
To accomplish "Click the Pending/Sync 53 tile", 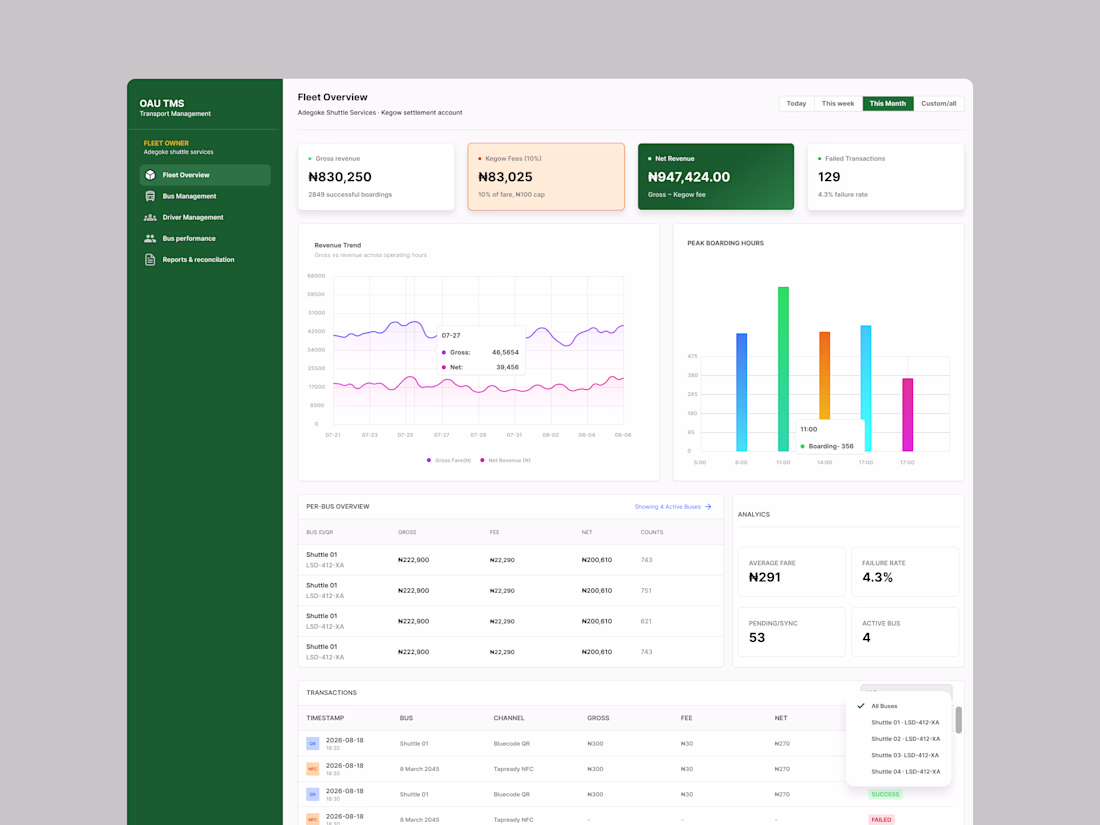I will pos(791,632).
